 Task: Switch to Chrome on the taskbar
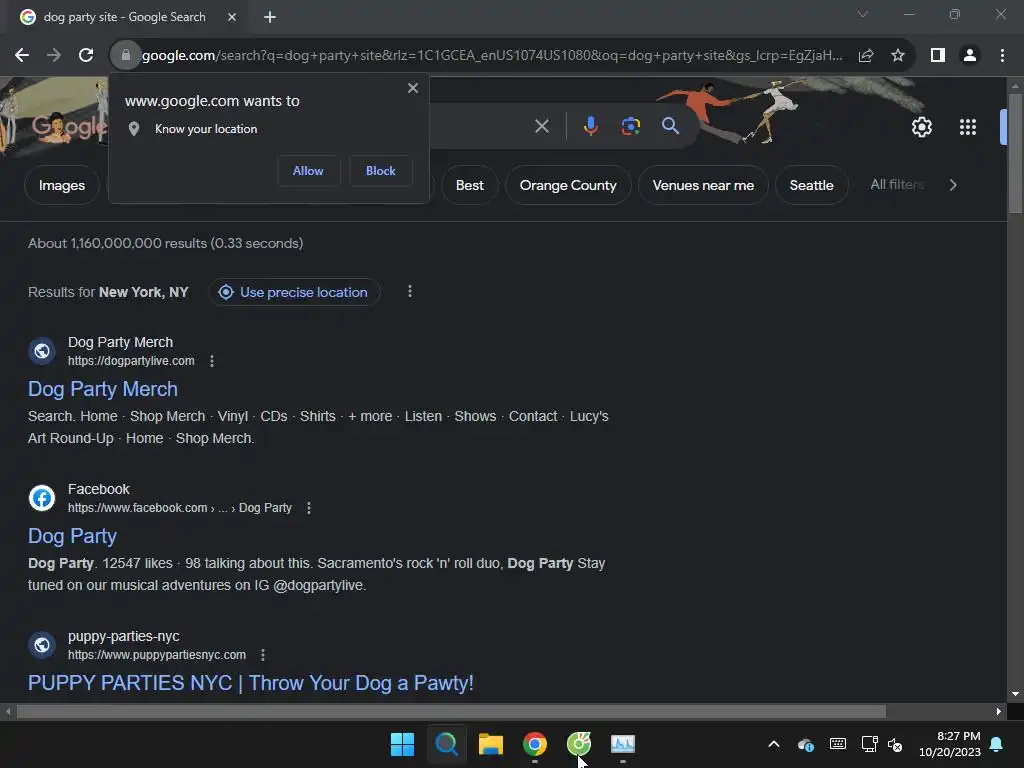point(535,744)
